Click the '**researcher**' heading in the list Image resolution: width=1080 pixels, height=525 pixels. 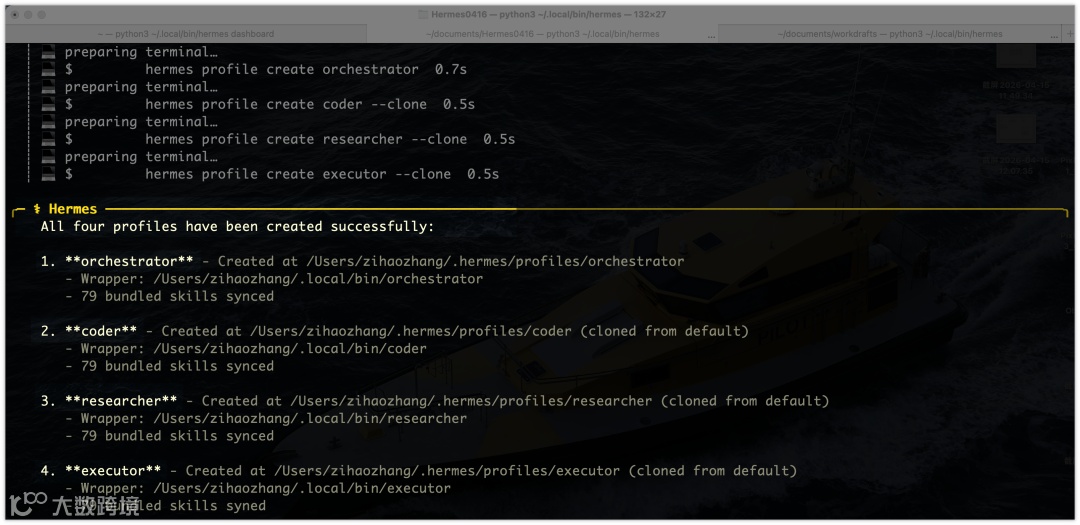click(121, 400)
